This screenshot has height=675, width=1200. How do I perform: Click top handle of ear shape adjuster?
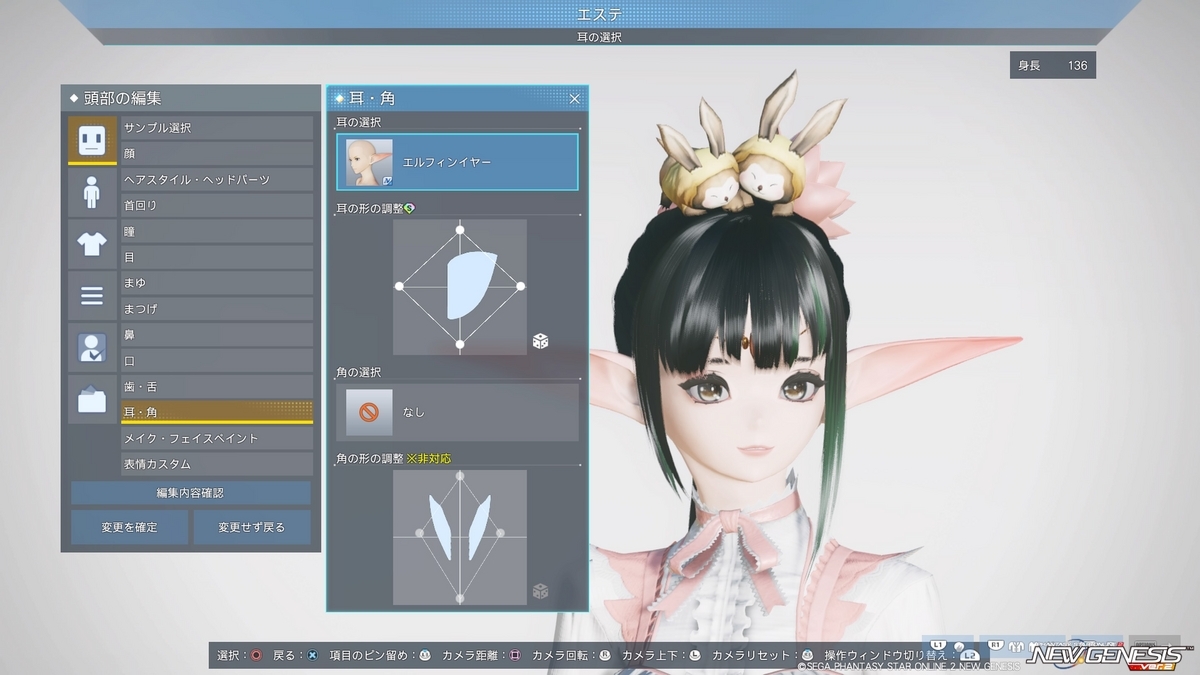[460, 230]
